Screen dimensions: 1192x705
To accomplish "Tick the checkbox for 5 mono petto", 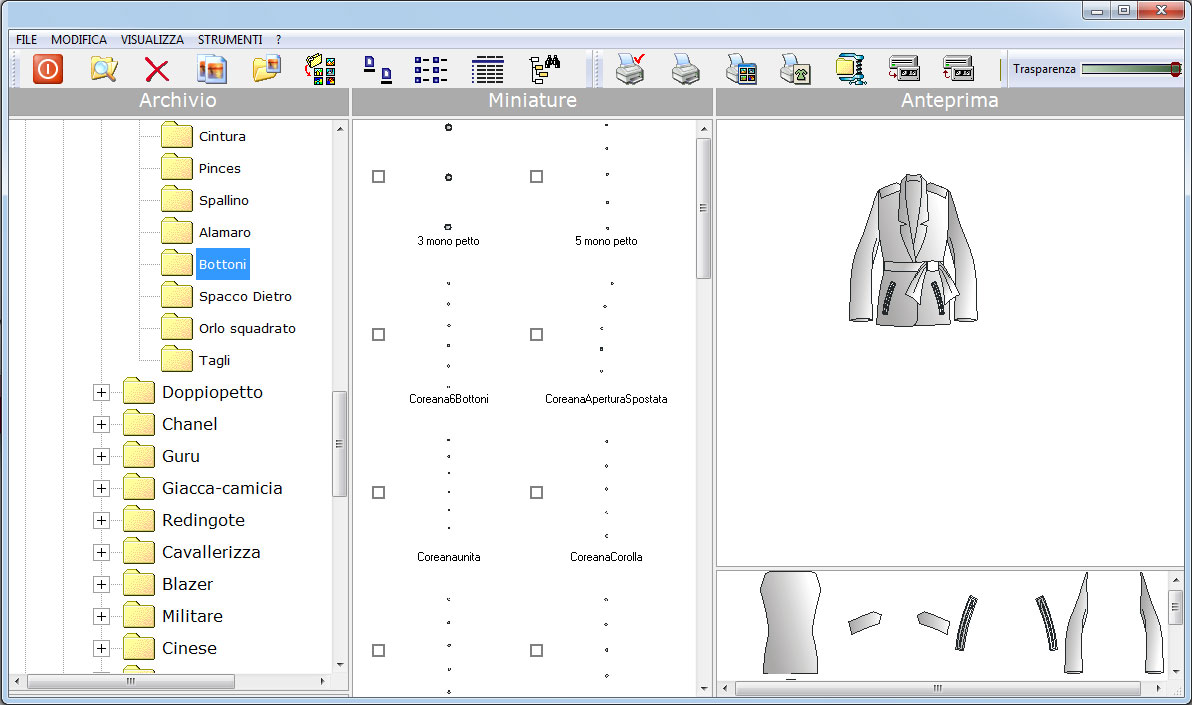I will (x=537, y=176).
